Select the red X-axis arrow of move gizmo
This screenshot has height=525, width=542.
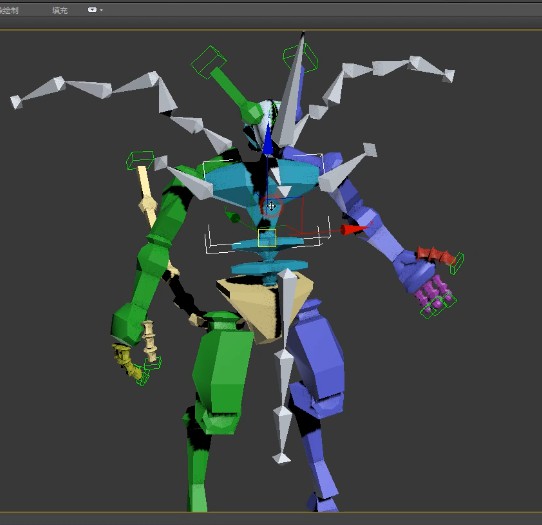coord(353,229)
